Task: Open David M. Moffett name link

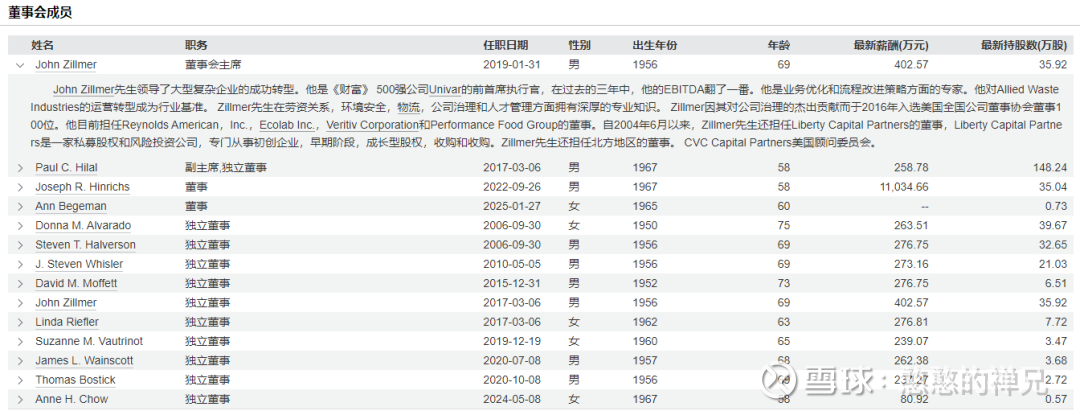Action: point(76,283)
